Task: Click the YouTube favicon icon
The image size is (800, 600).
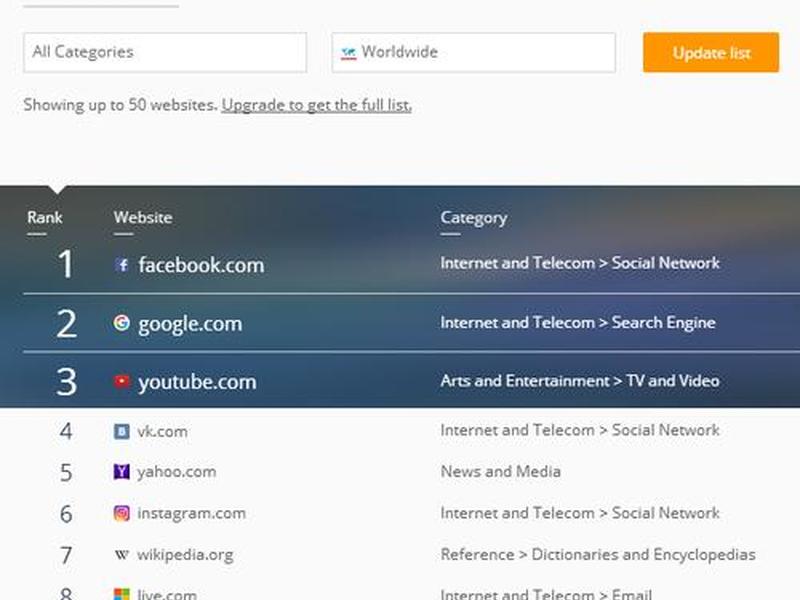Action: point(121,381)
